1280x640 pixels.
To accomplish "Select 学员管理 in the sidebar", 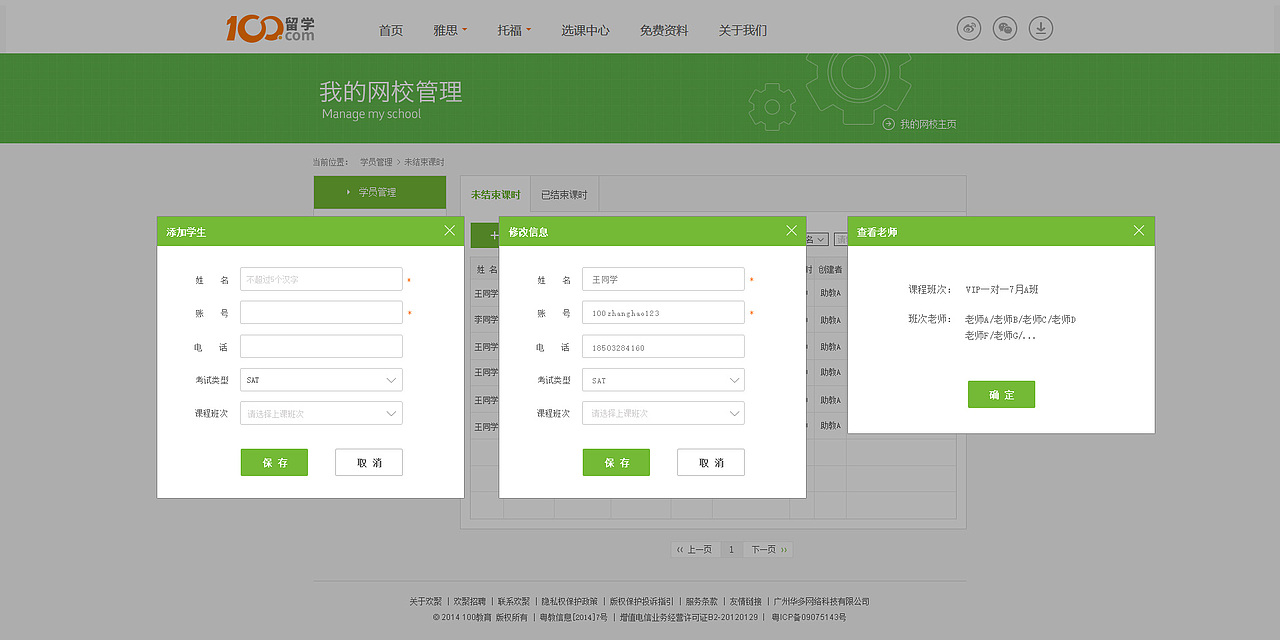I will [x=380, y=192].
